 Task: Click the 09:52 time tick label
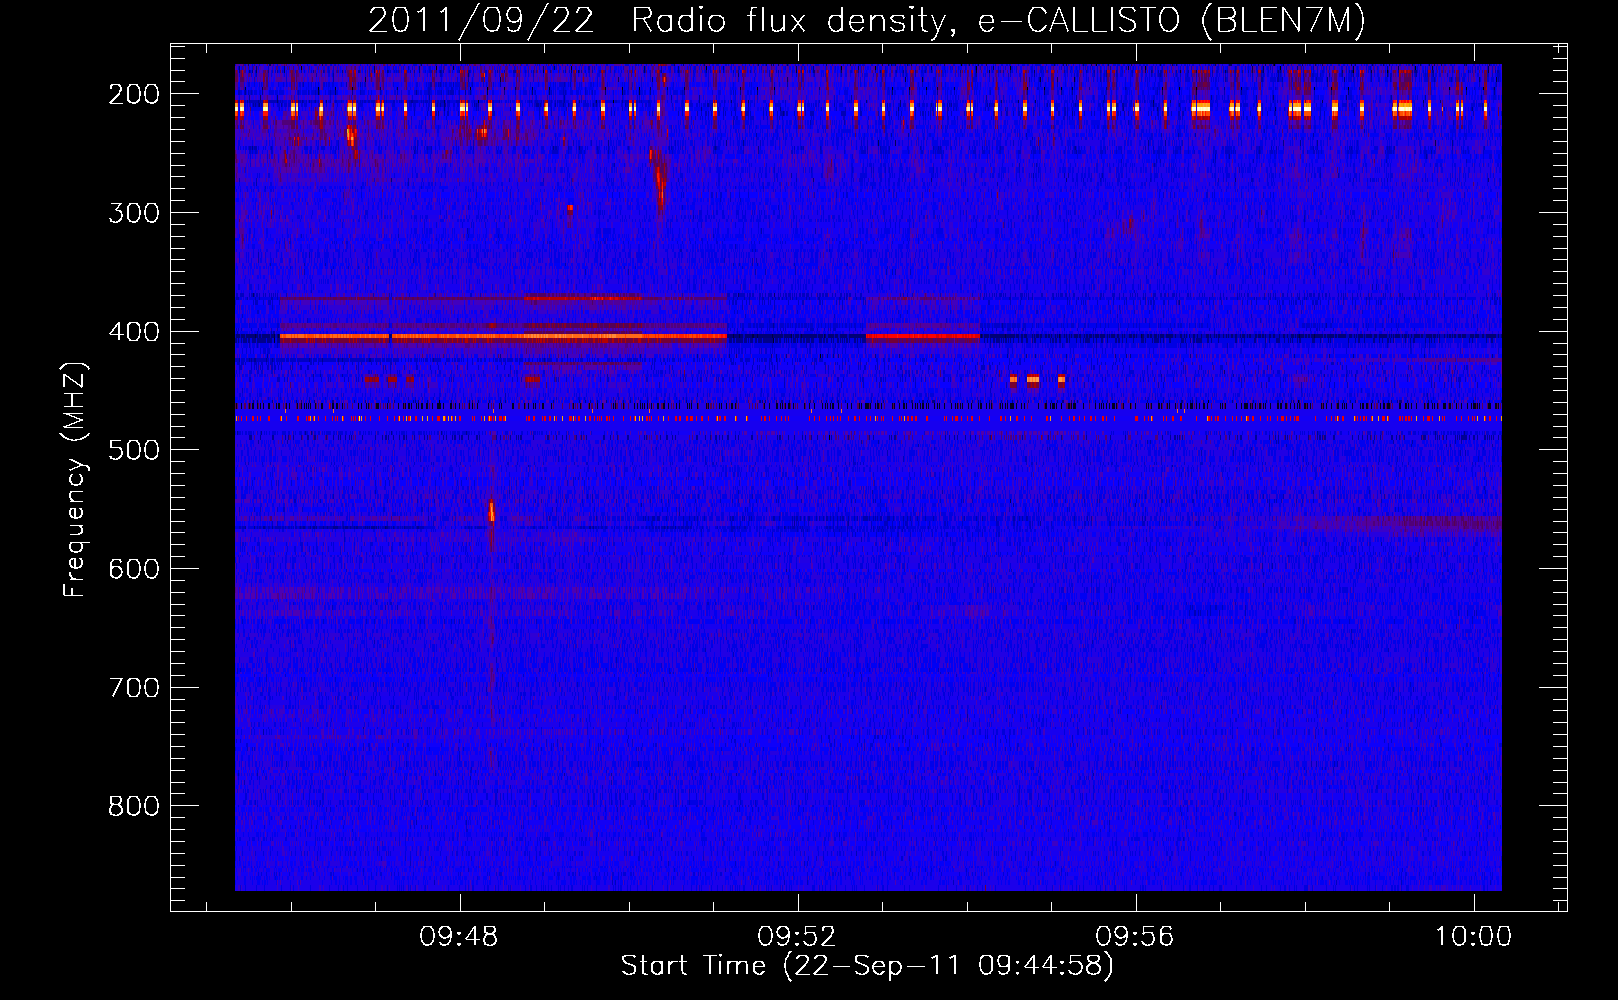point(797,937)
